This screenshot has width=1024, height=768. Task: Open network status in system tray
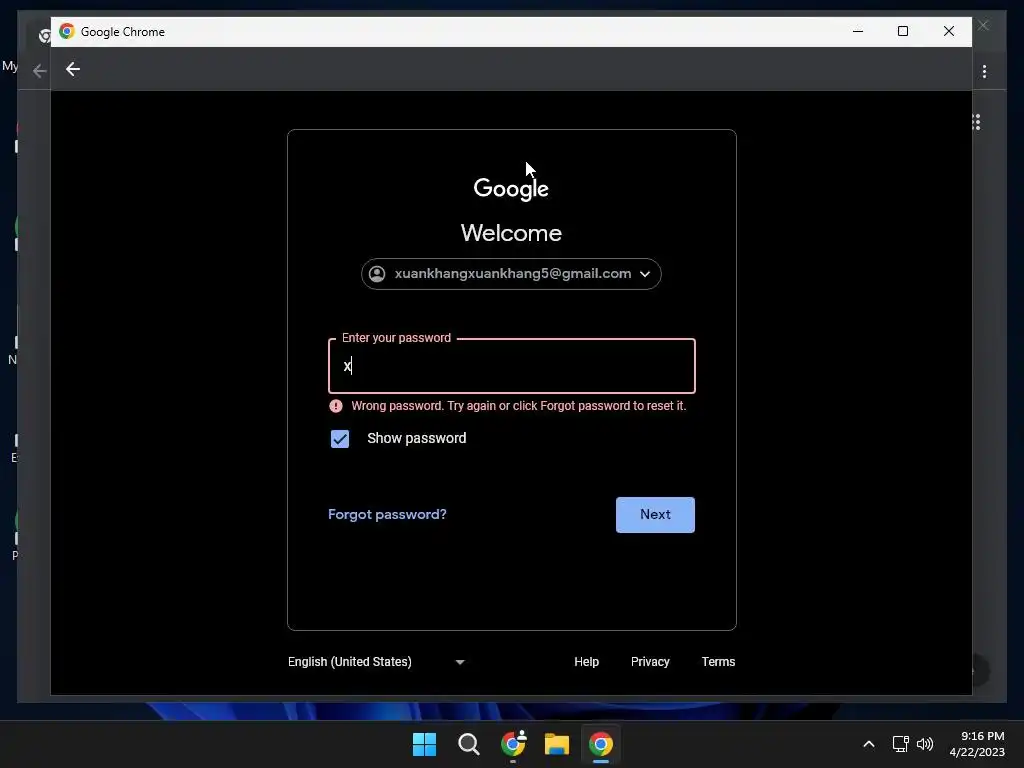coord(901,744)
